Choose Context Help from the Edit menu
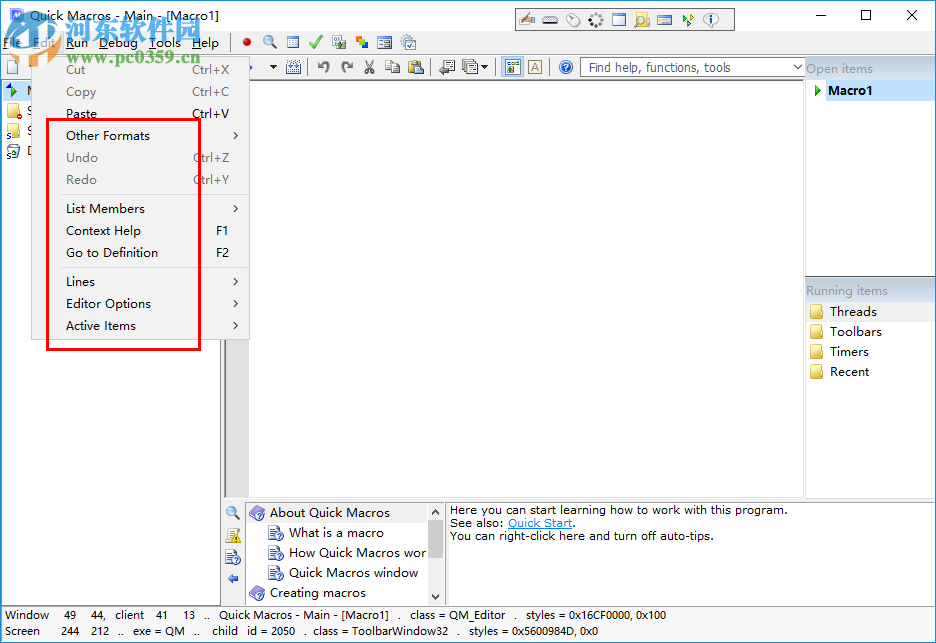Viewport: 936px width, 643px height. point(140,230)
